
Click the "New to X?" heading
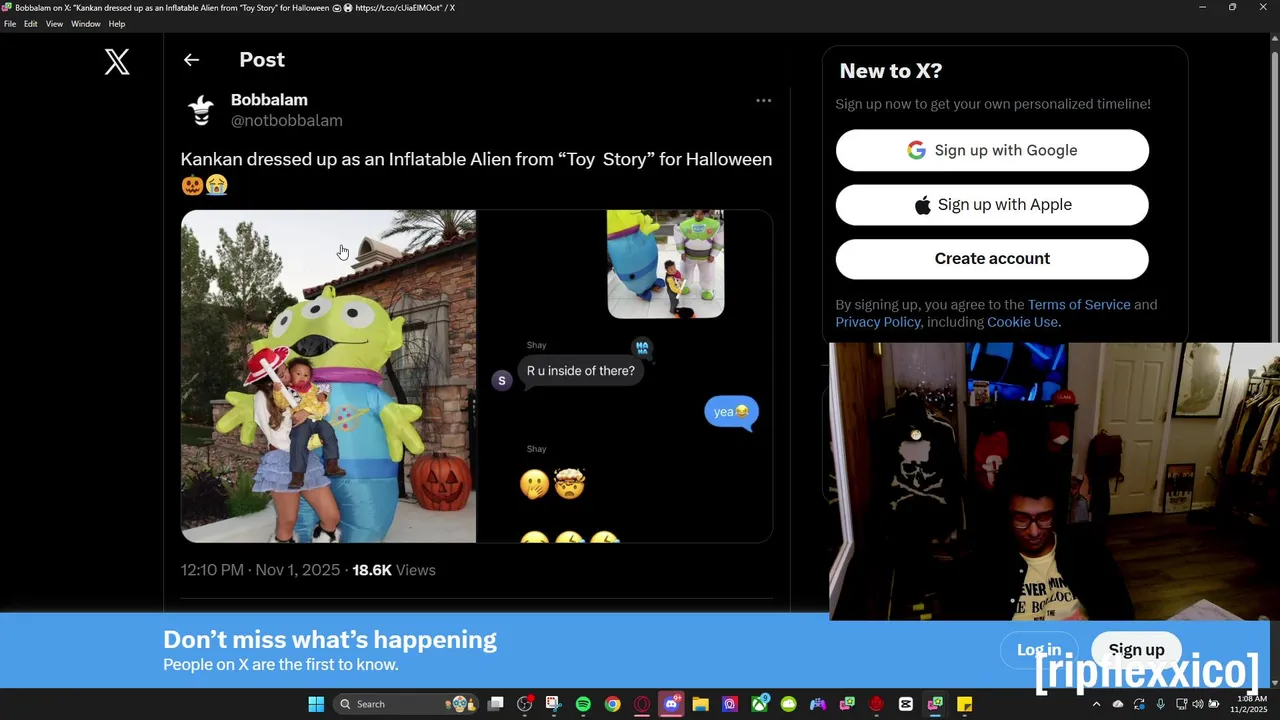coord(891,71)
